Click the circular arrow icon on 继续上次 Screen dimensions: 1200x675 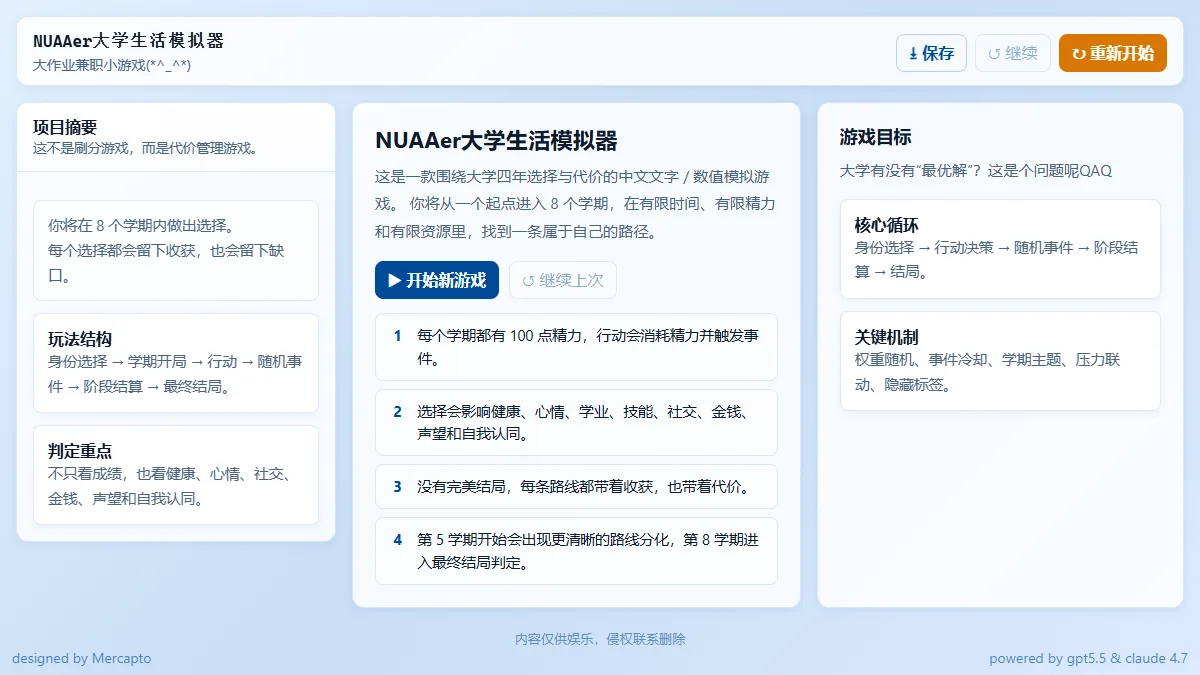pos(528,281)
